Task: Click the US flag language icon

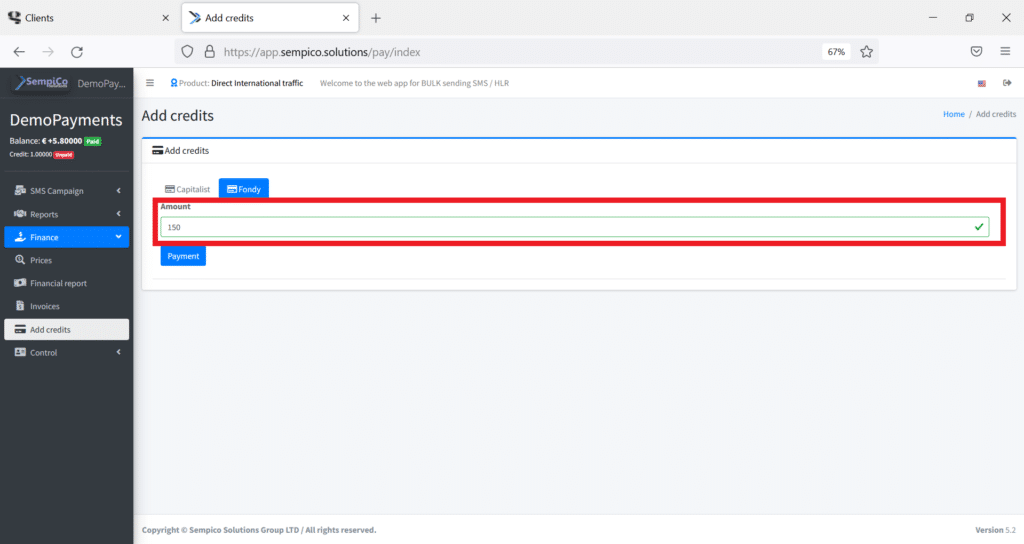Action: (982, 83)
